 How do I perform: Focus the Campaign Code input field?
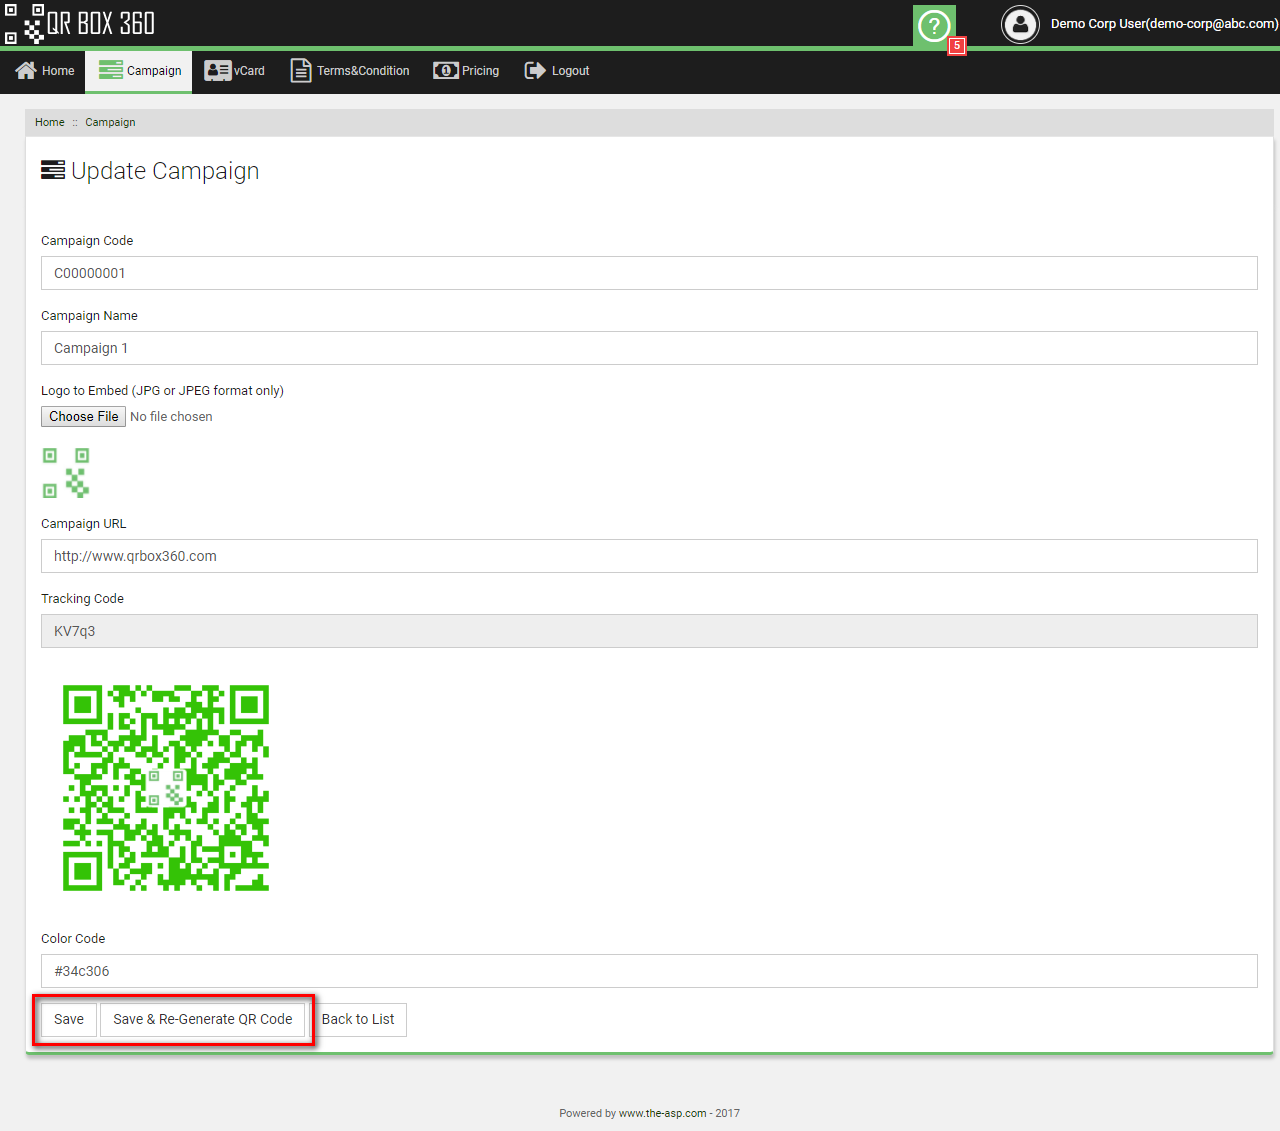[649, 273]
